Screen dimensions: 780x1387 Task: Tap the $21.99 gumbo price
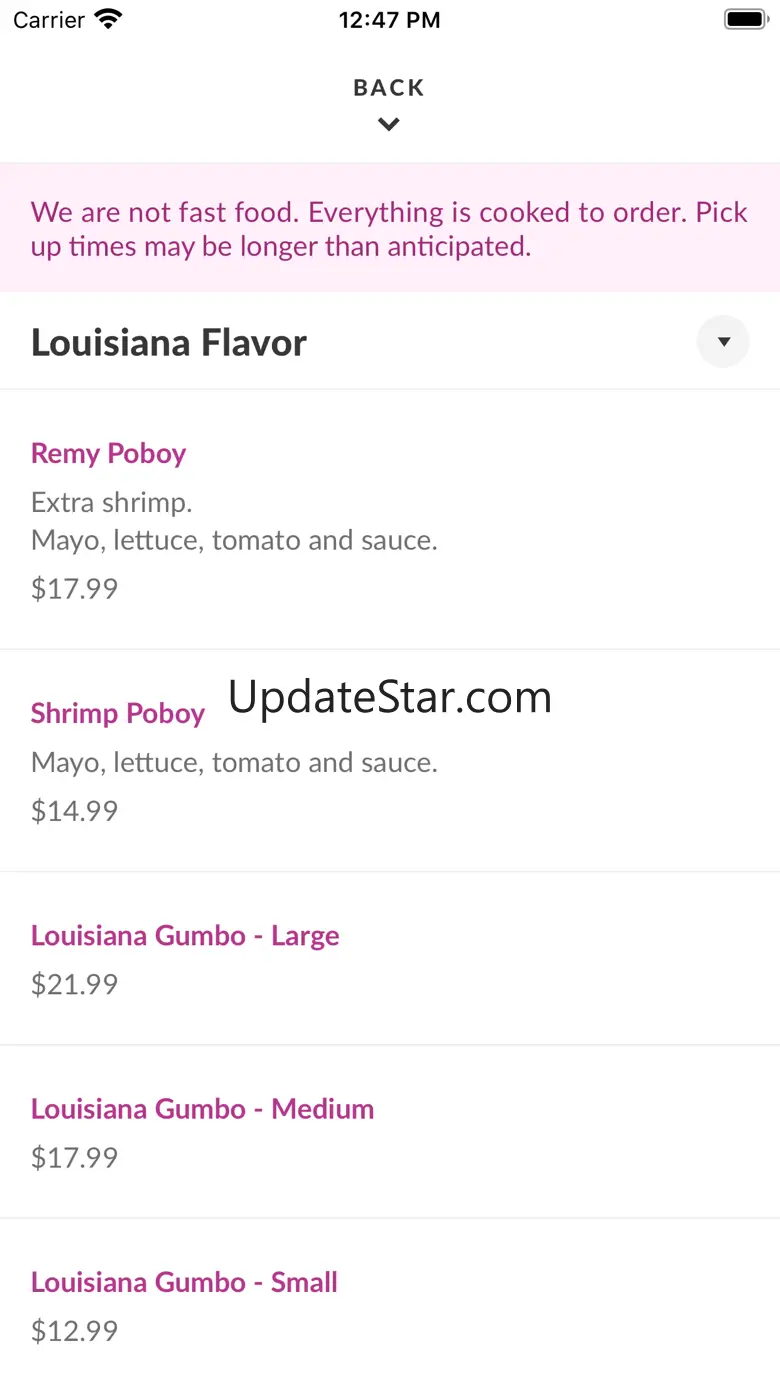tap(74, 984)
